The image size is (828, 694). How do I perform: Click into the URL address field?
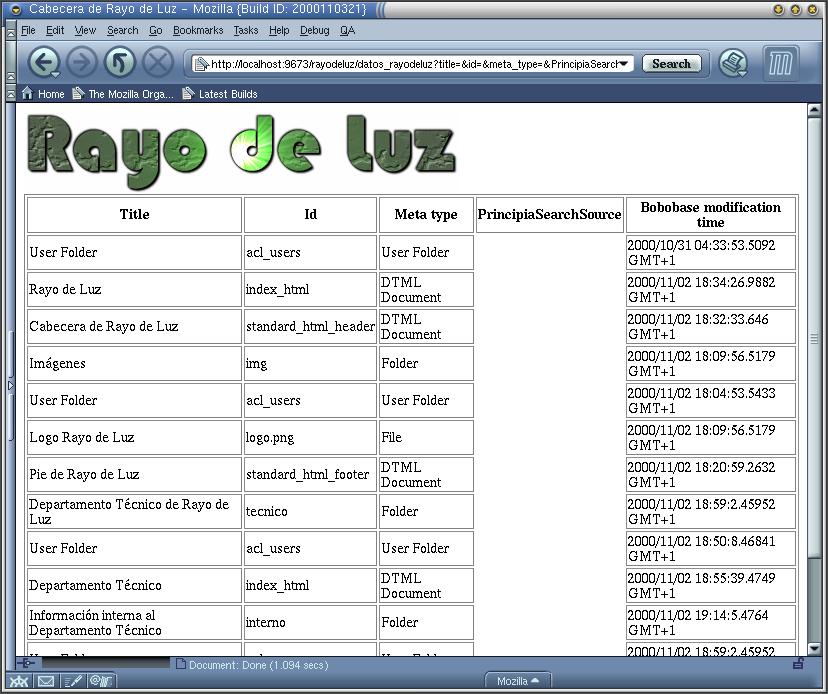point(413,64)
